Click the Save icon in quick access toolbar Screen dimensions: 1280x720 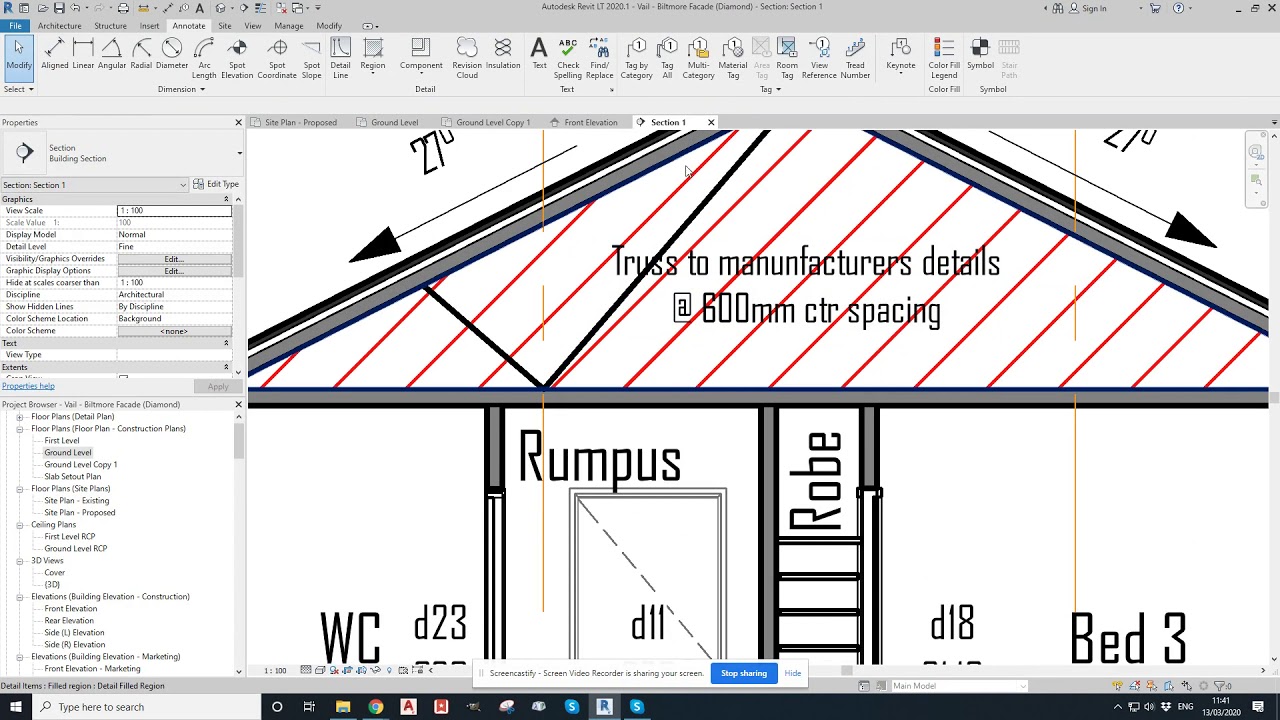(x=59, y=8)
